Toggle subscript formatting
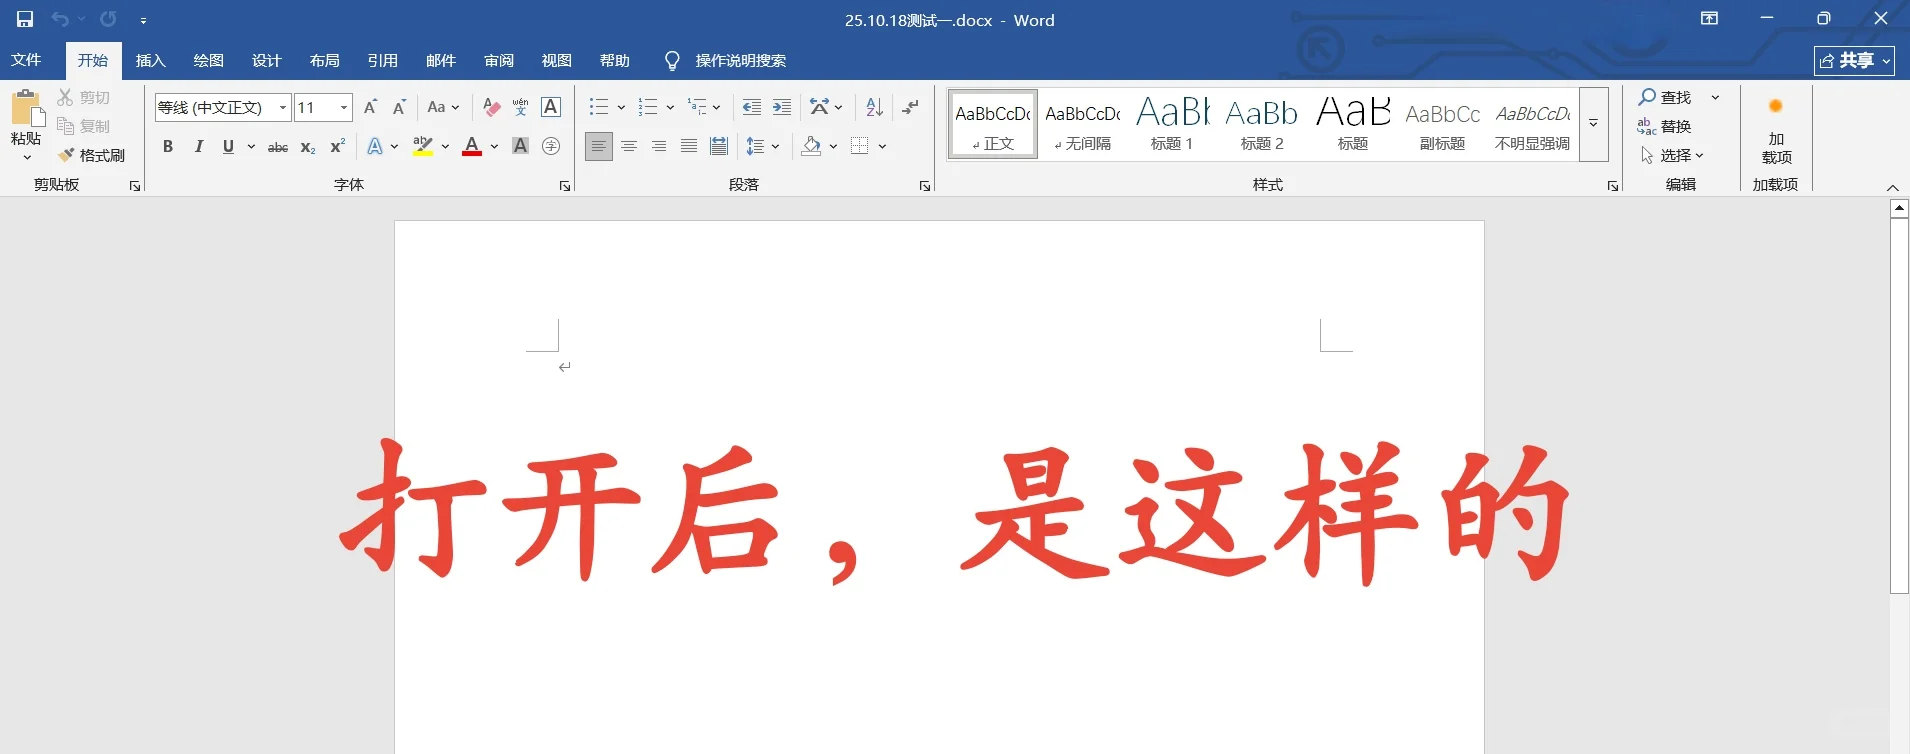Image resolution: width=1910 pixels, height=754 pixels. coord(308,146)
